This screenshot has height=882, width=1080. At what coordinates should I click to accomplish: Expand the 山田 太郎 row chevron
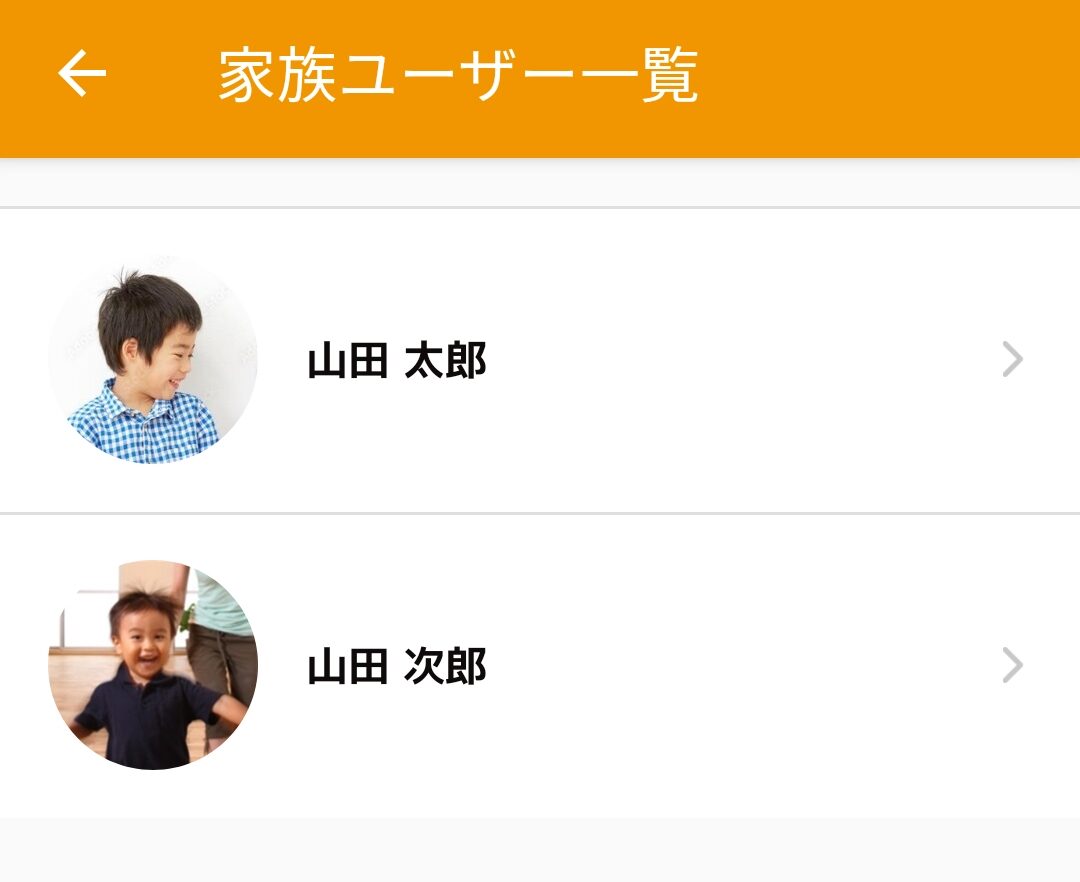click(1012, 359)
